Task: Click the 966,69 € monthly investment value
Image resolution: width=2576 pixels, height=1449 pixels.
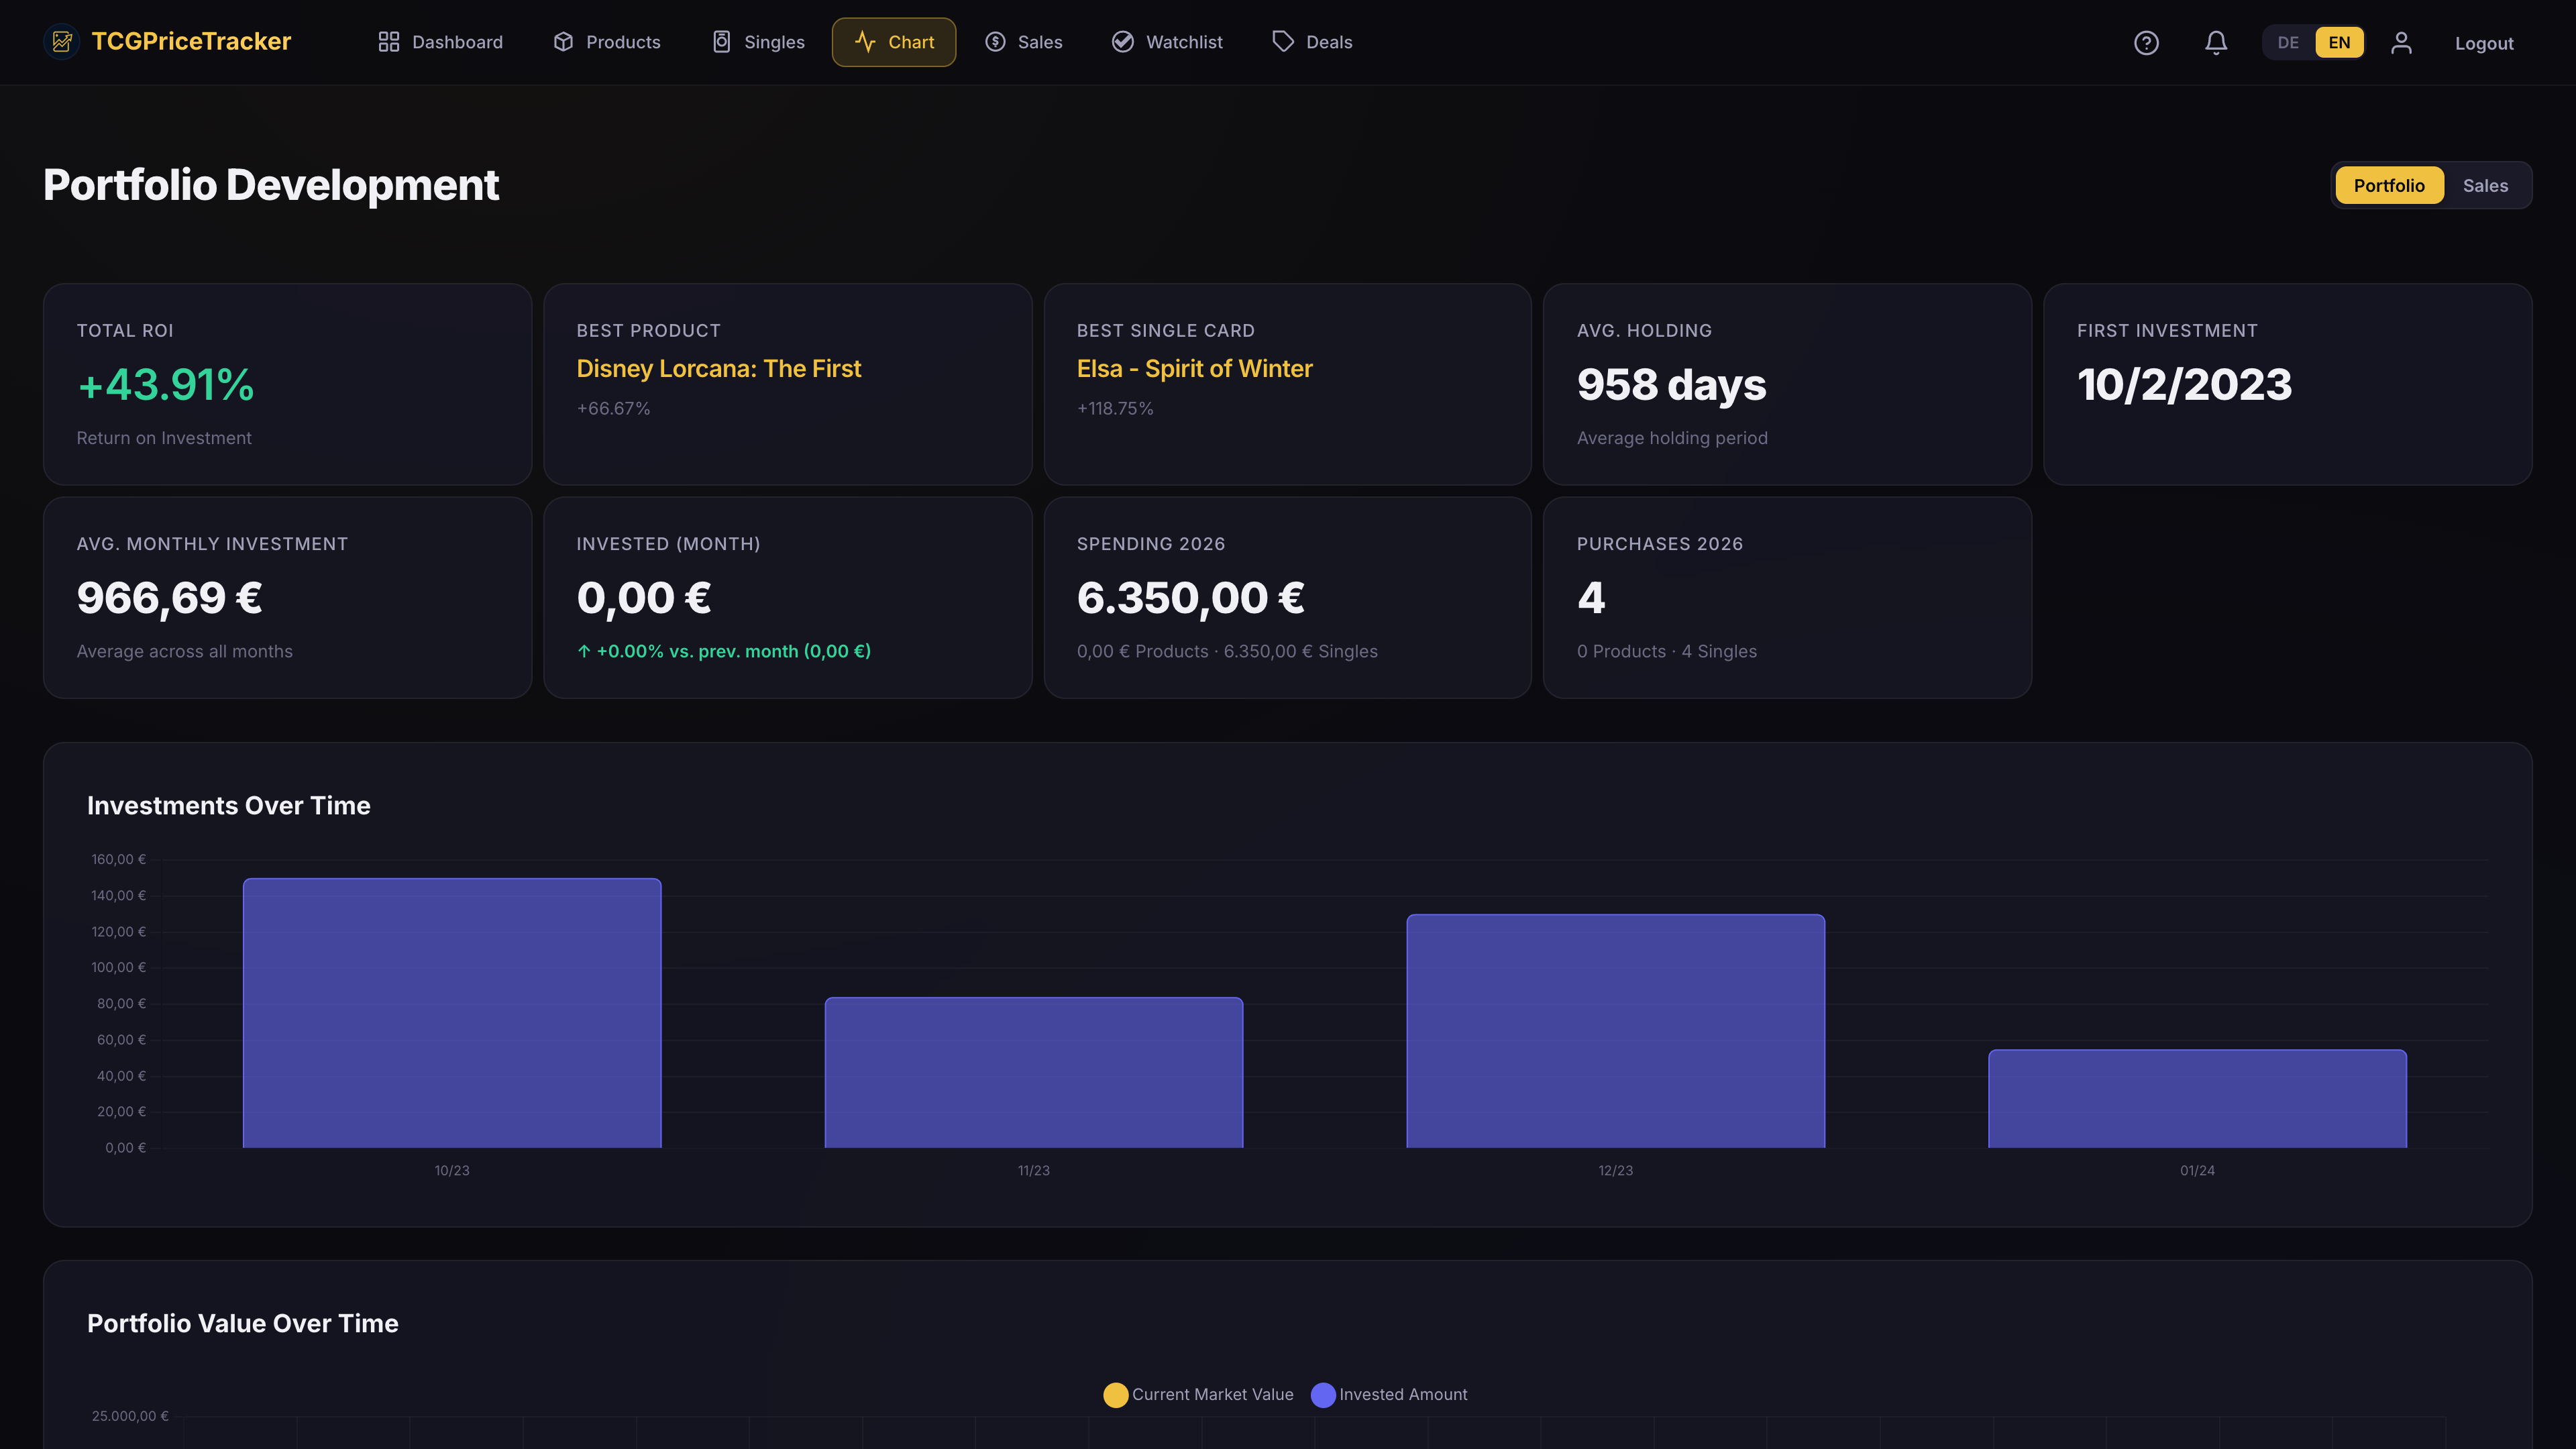Action: (x=169, y=598)
